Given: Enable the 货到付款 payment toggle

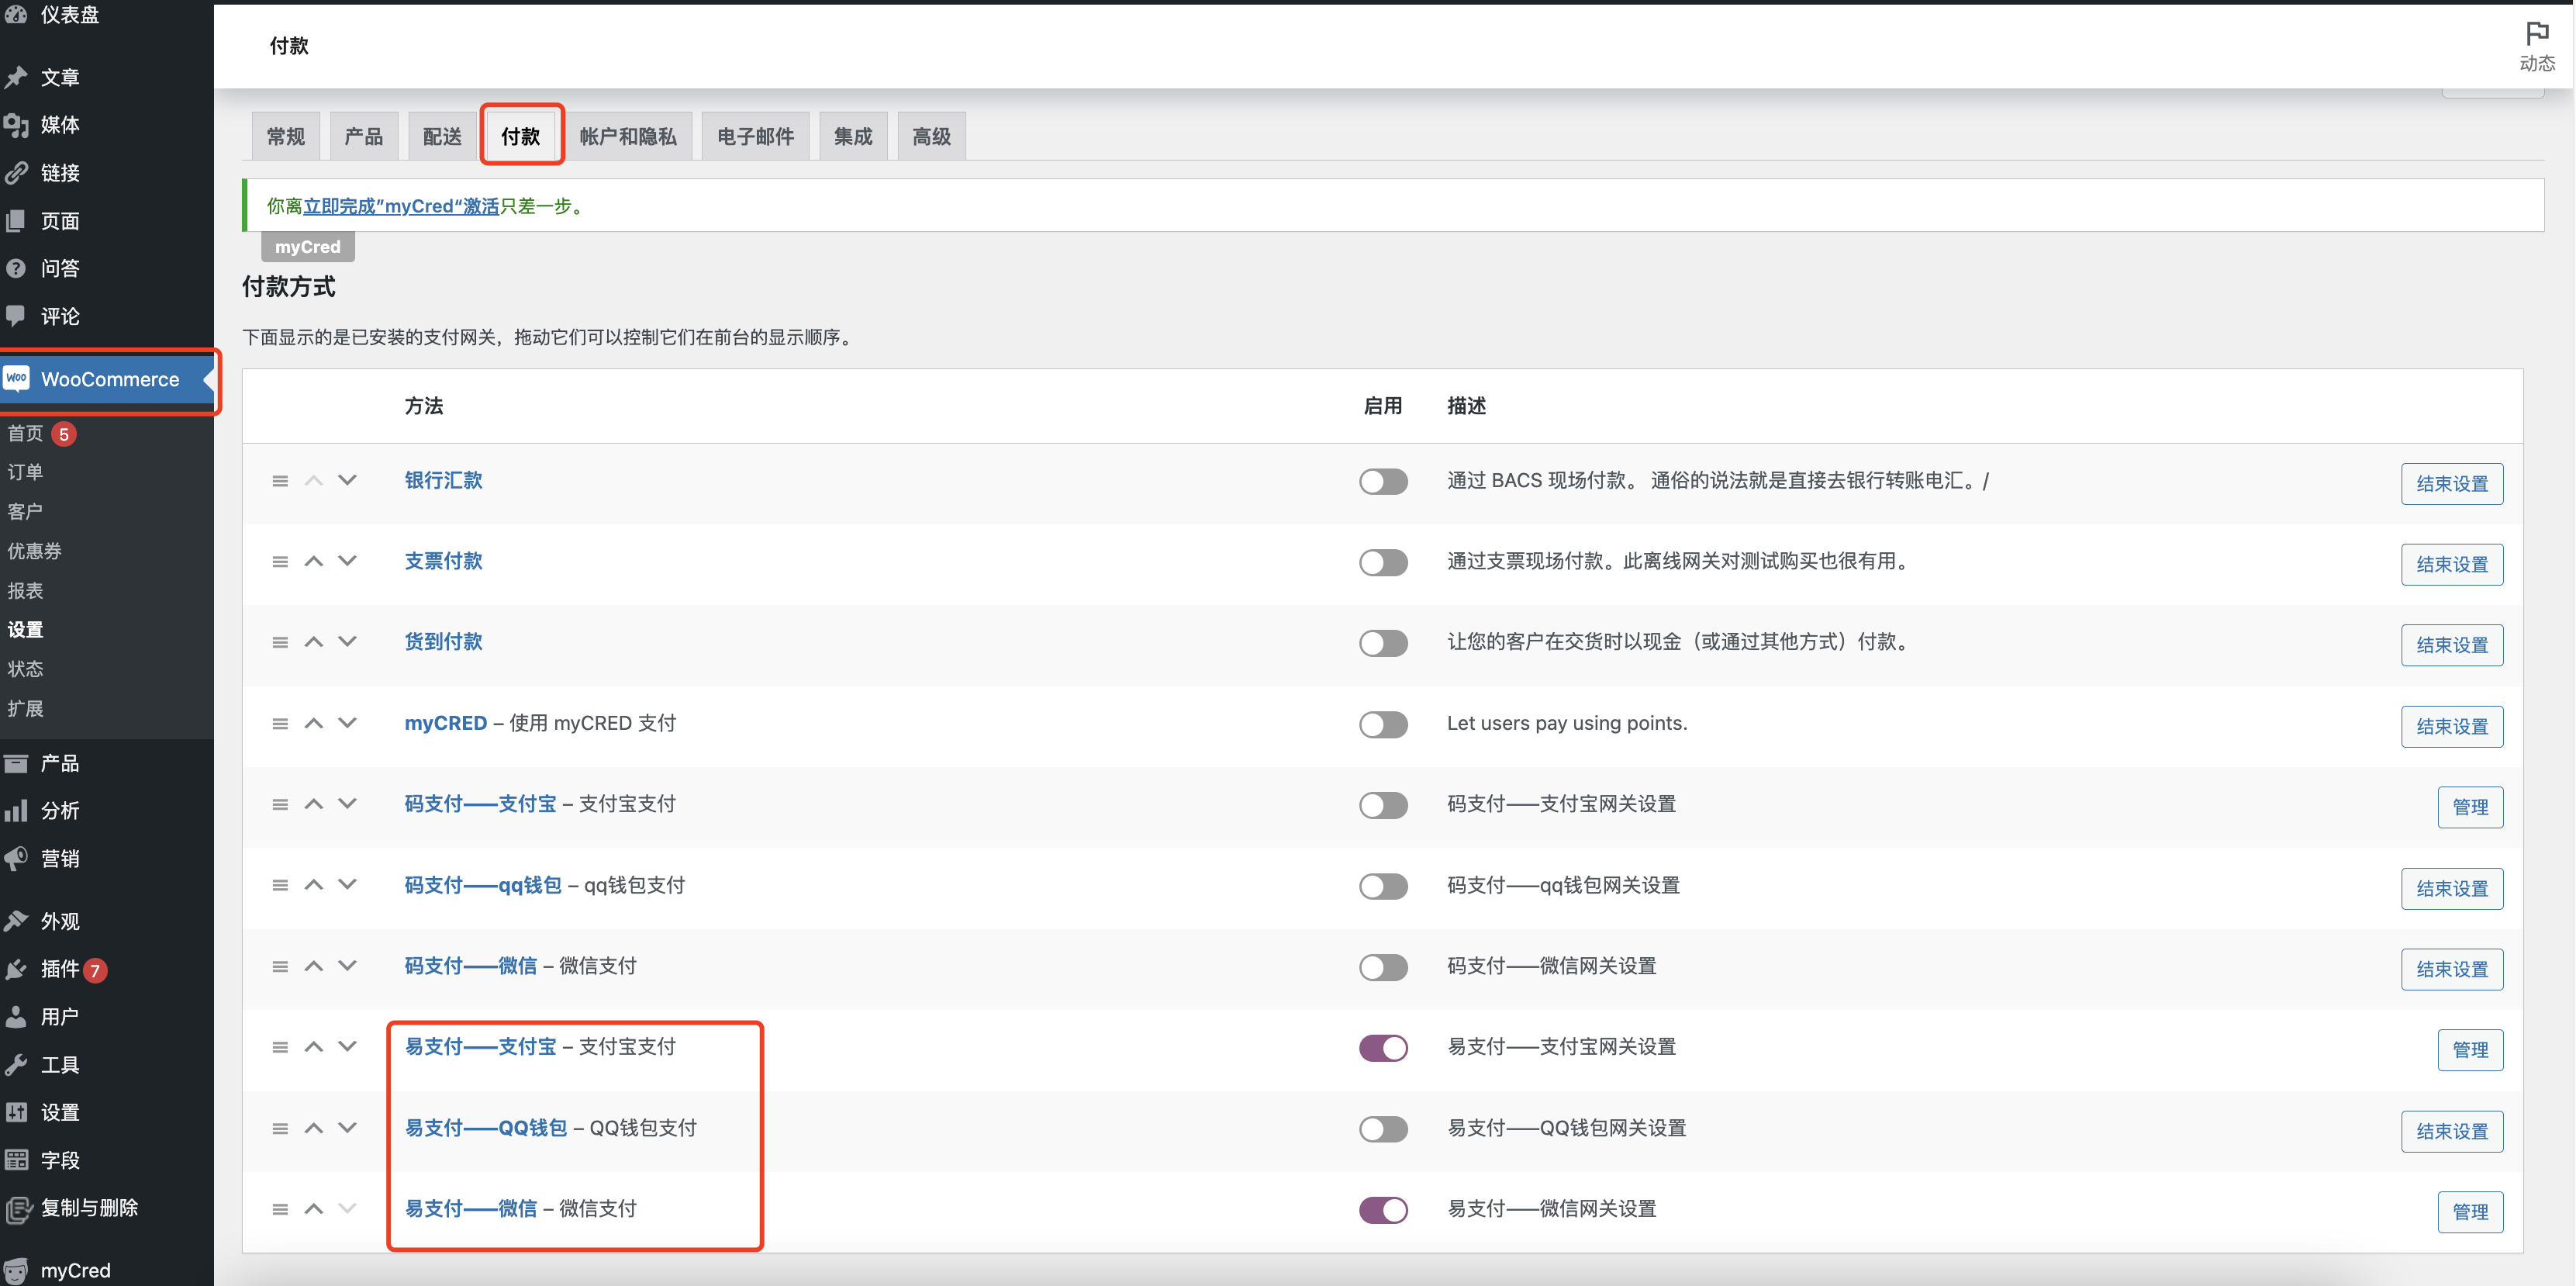Looking at the screenshot, I should 1383,643.
